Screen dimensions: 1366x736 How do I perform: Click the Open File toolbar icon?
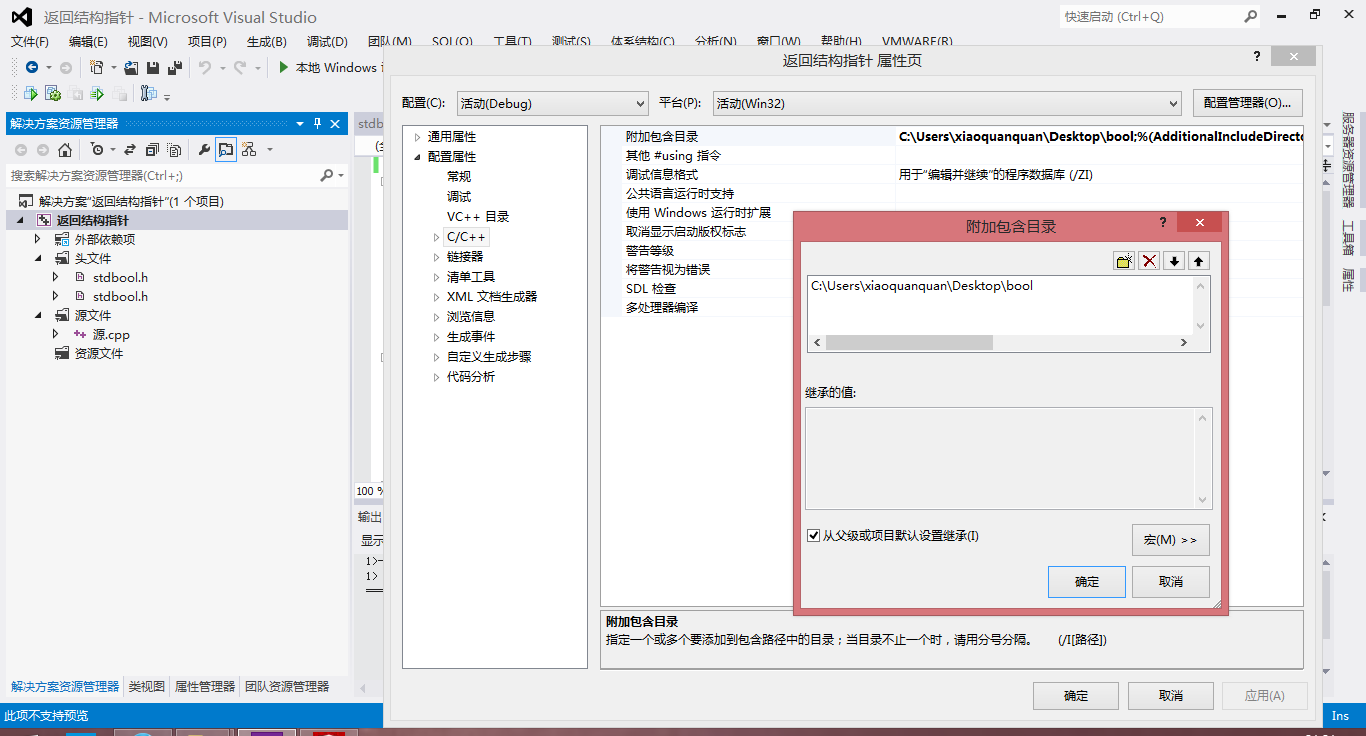(x=131, y=67)
